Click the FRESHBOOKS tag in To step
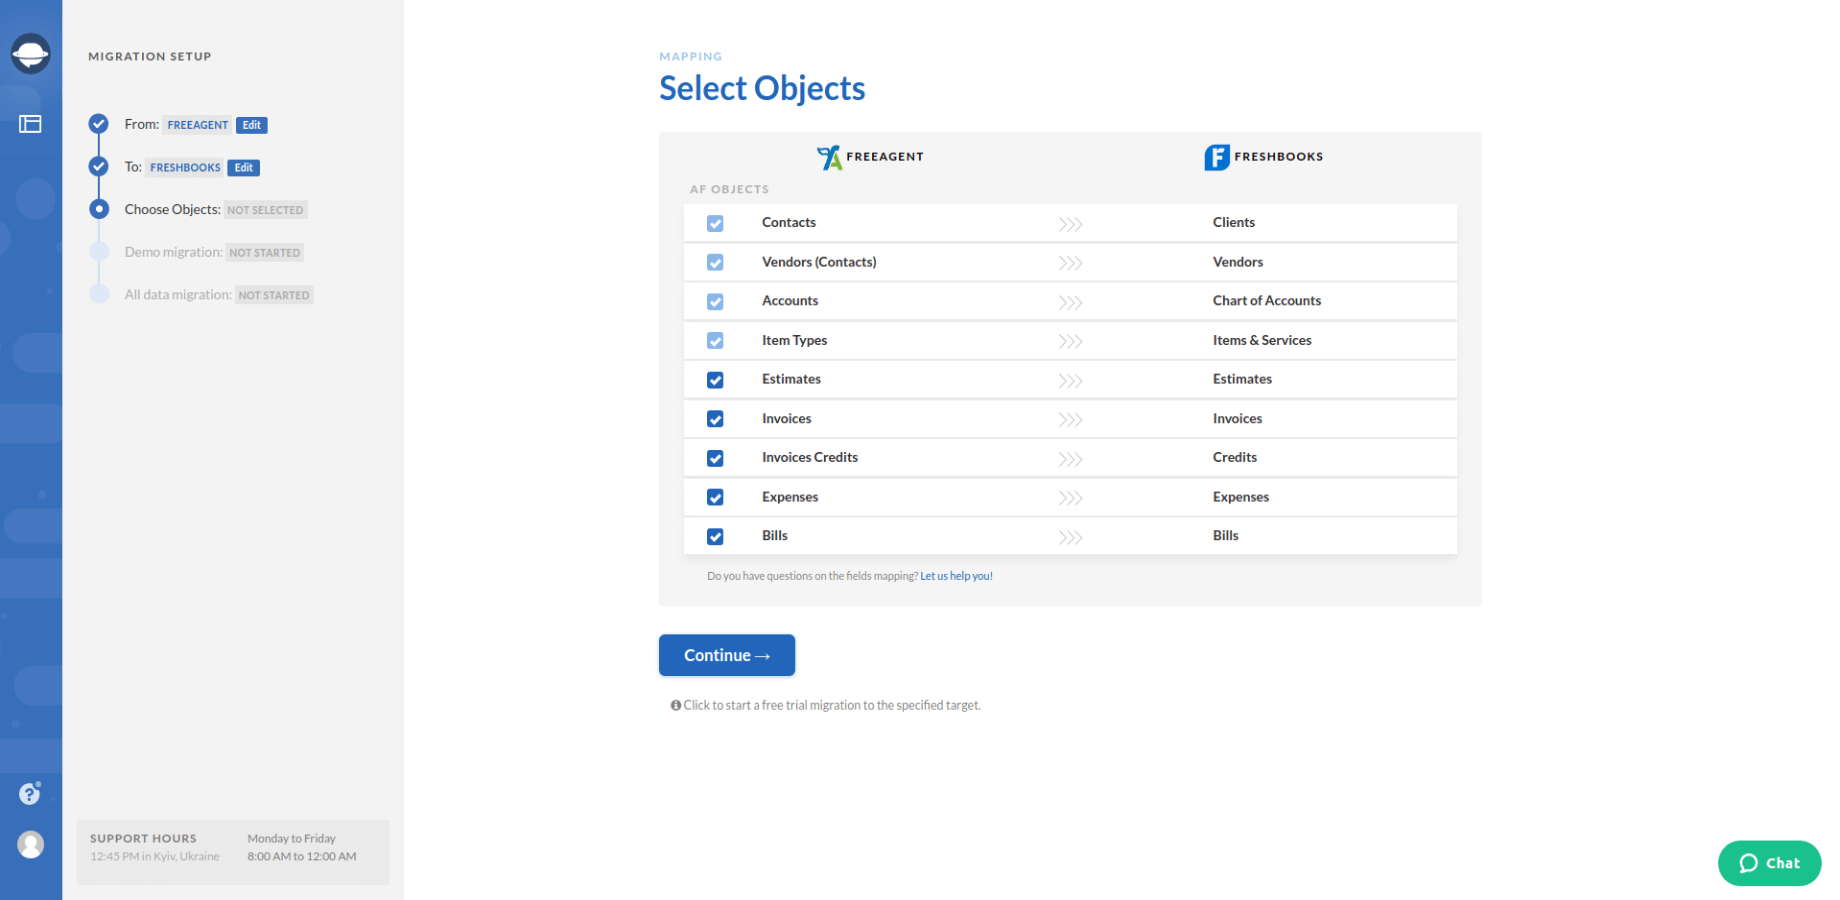The height and width of the screenshot is (900, 1840). point(185,167)
